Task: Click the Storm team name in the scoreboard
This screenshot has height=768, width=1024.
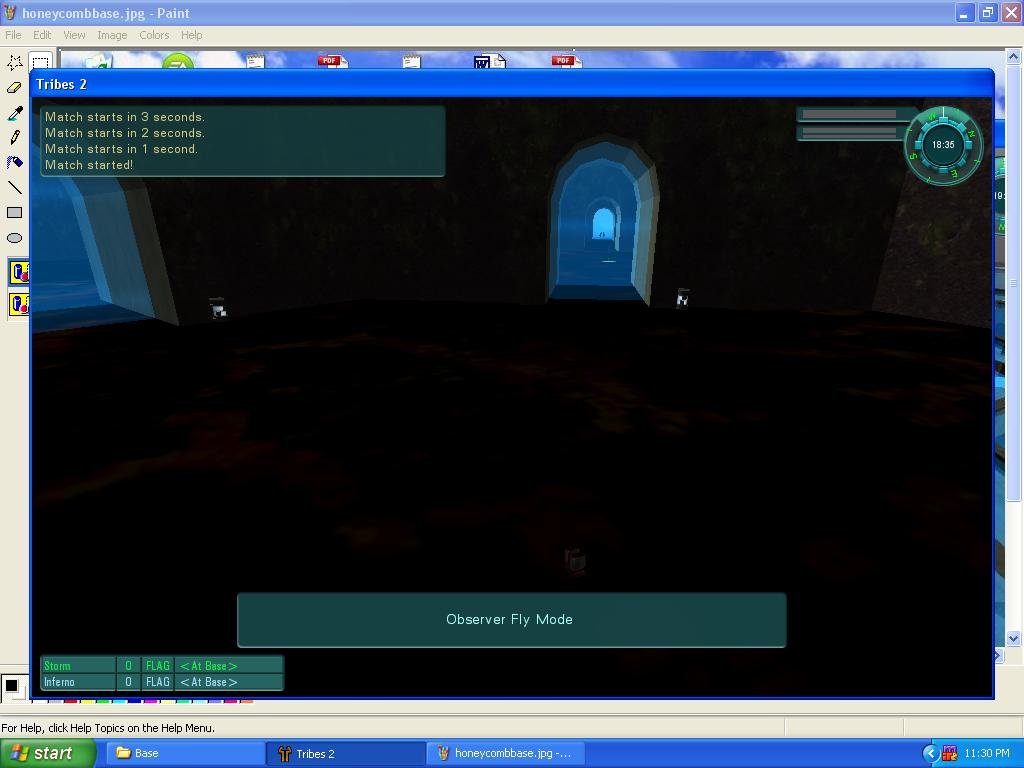Action: pos(57,666)
